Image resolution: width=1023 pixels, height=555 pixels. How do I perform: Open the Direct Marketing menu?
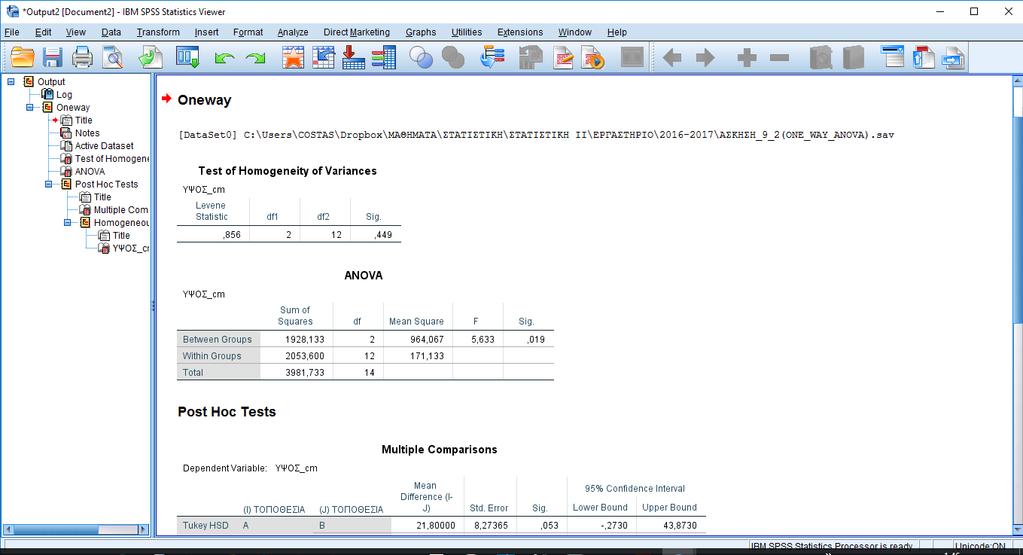[x=356, y=32]
